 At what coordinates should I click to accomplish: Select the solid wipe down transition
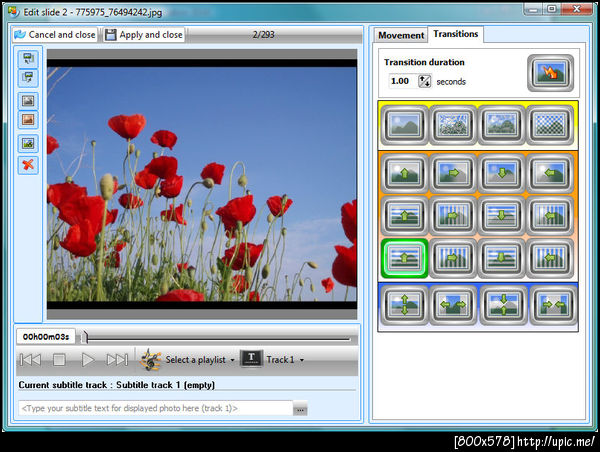pyautogui.click(x=501, y=173)
